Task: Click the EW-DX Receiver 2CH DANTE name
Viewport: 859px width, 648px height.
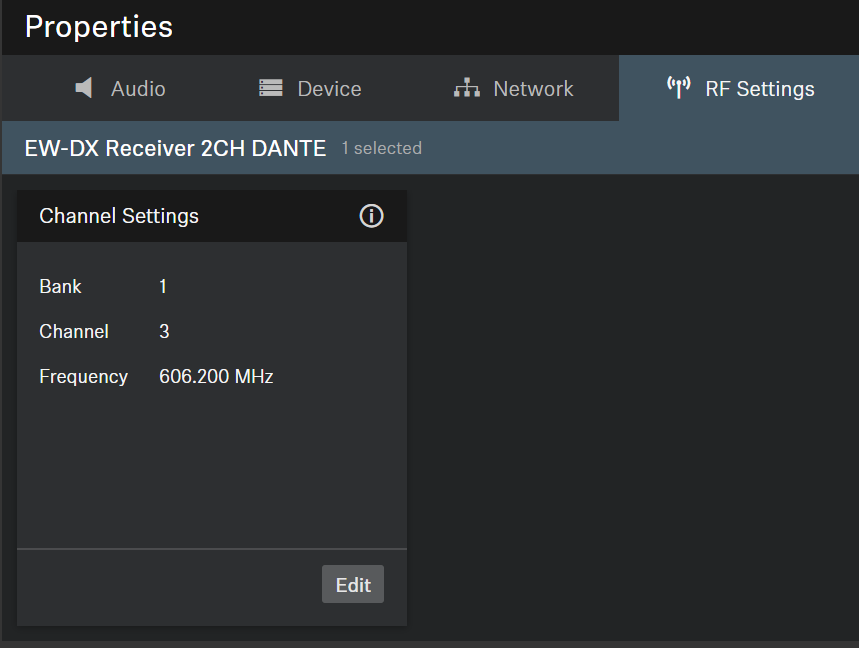Action: [x=175, y=148]
